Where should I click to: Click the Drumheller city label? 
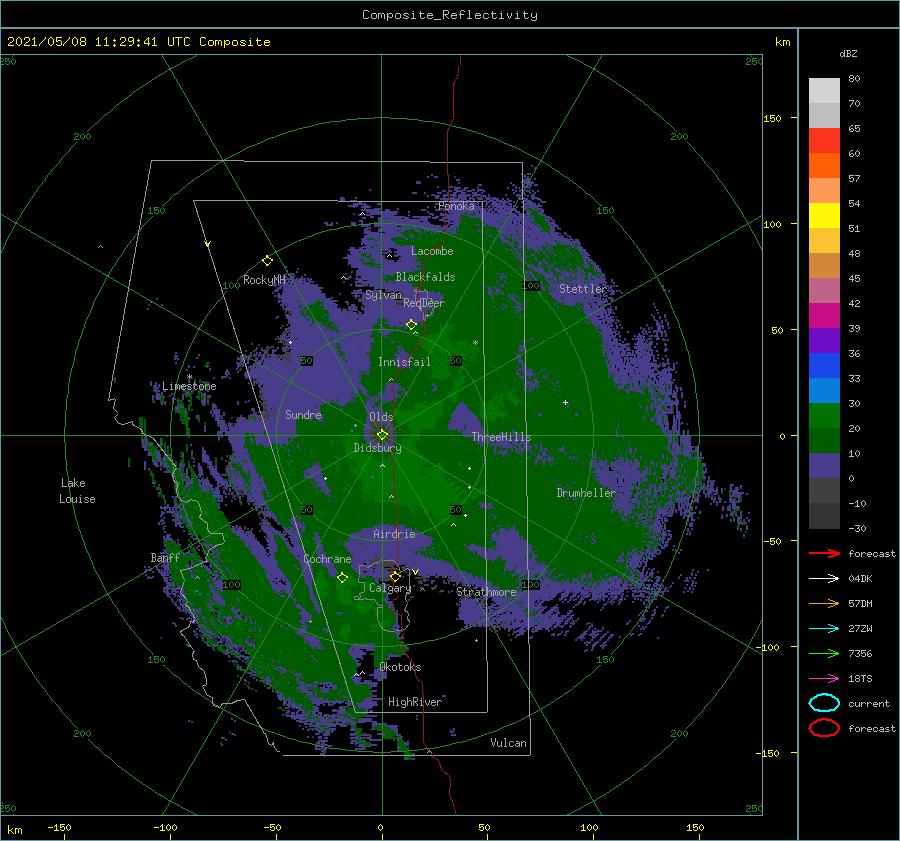[x=586, y=493]
